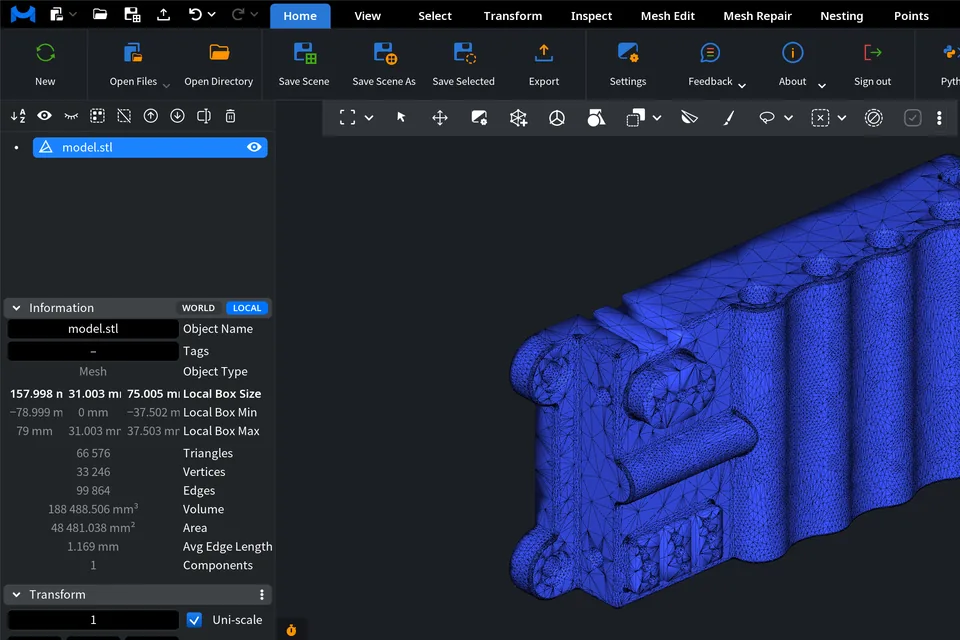Click the undo arrow in the title bar
The width and height of the screenshot is (960, 640).
click(195, 14)
